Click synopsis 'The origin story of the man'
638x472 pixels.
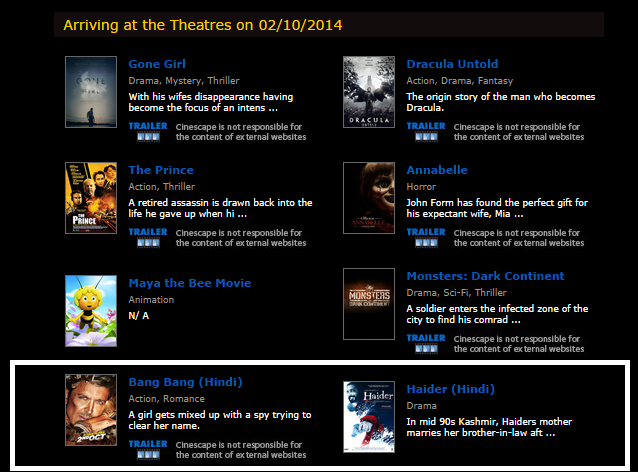[x=500, y=102]
